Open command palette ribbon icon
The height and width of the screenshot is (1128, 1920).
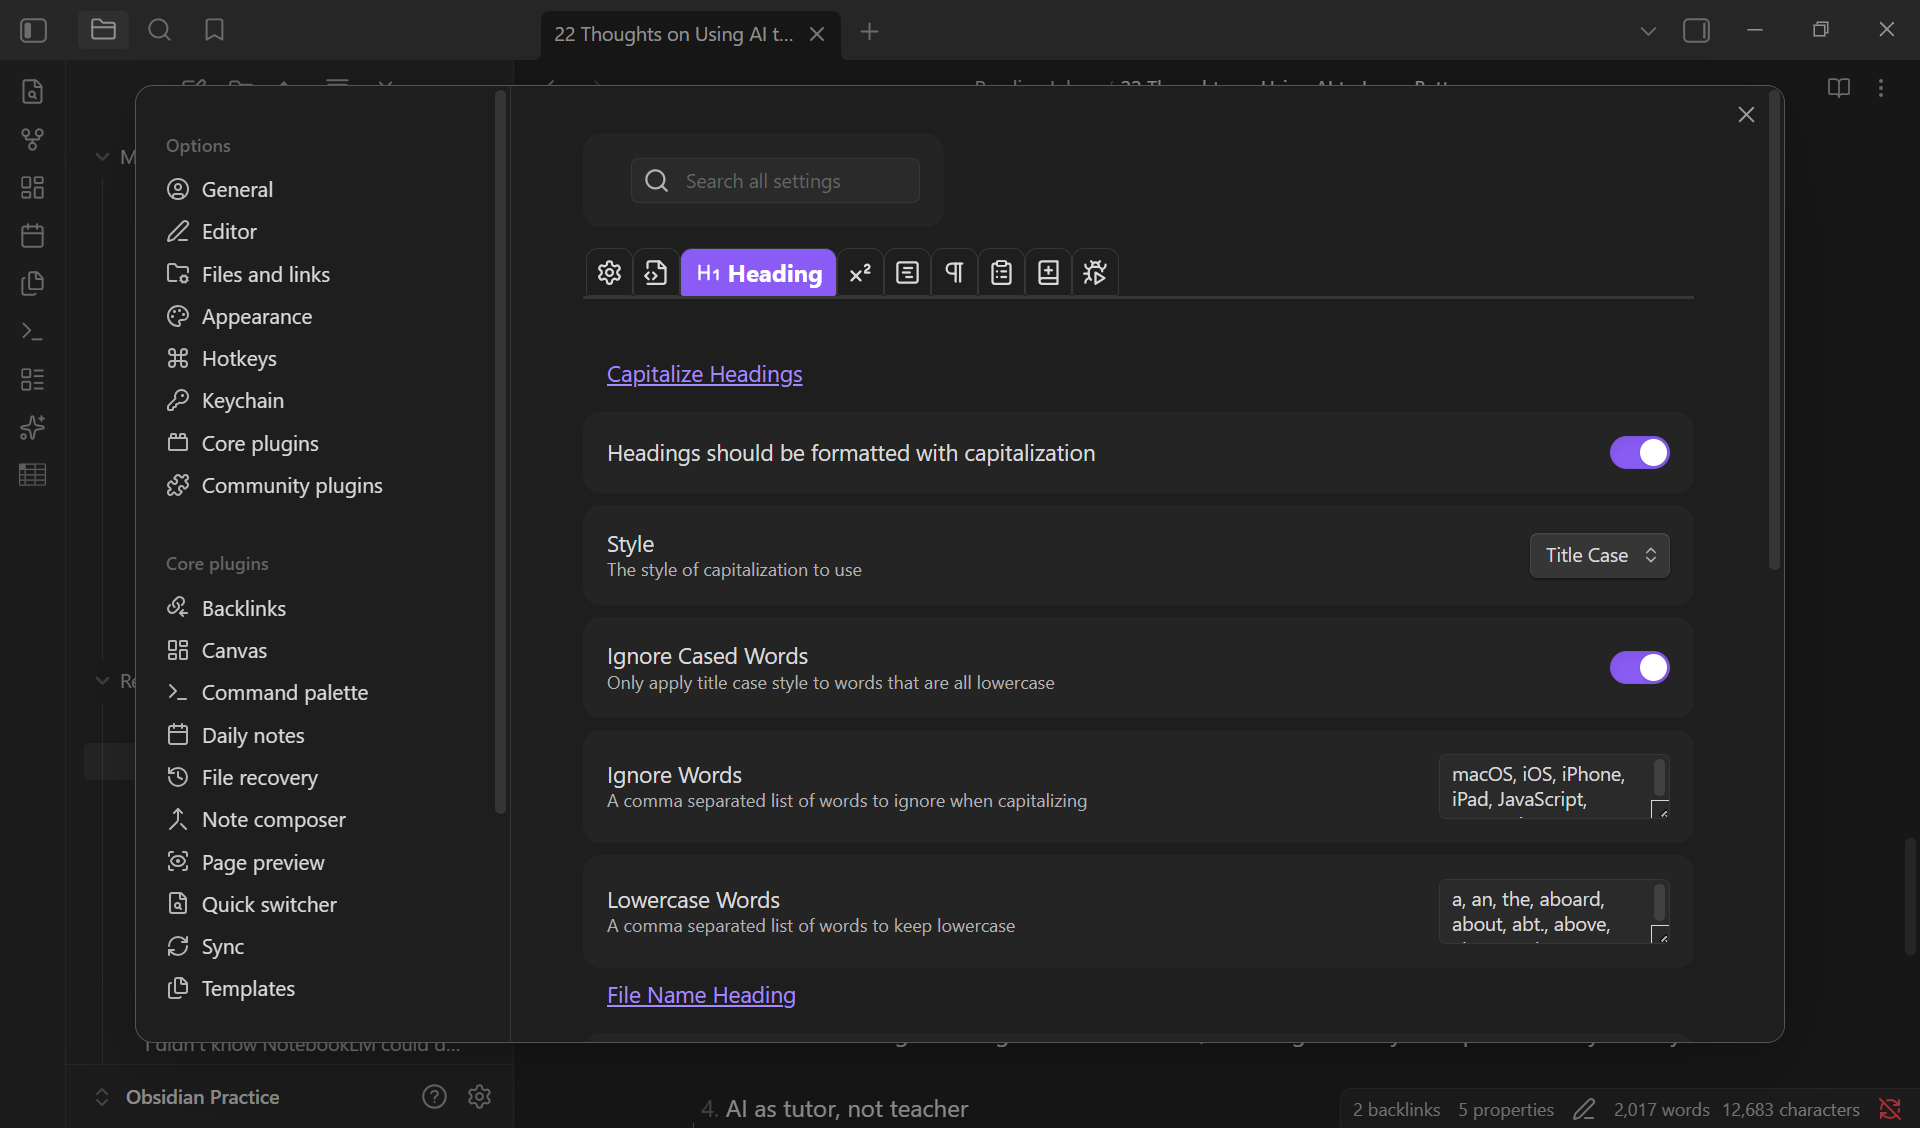click(x=33, y=331)
